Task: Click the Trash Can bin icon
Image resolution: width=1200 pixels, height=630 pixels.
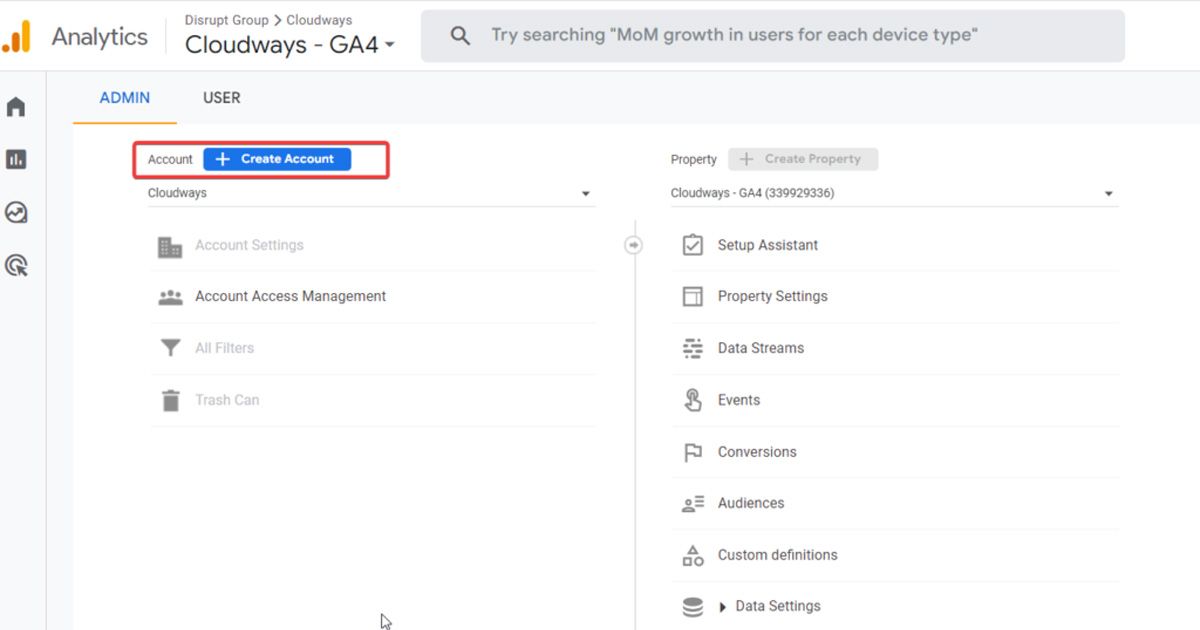Action: [x=170, y=400]
